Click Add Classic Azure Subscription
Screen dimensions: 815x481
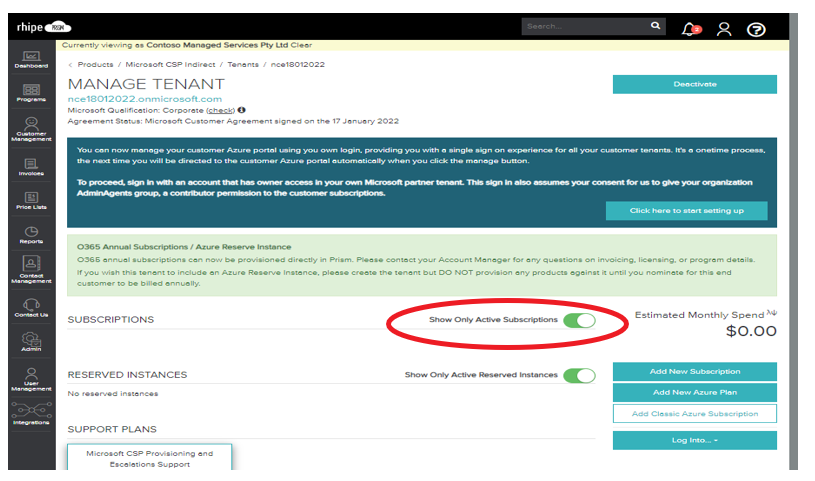click(x=694, y=414)
